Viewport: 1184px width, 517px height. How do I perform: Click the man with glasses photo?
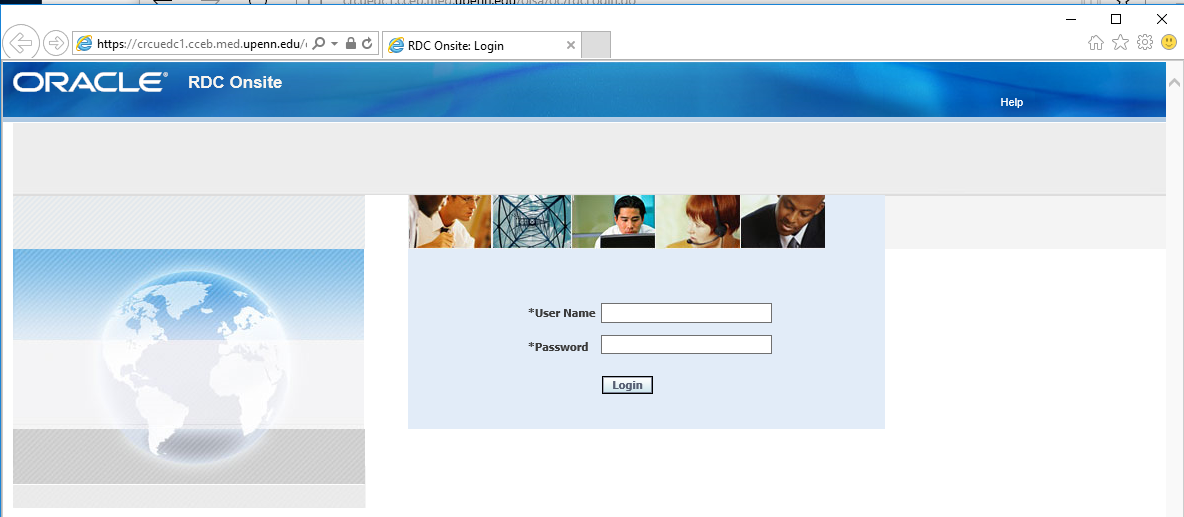point(450,221)
